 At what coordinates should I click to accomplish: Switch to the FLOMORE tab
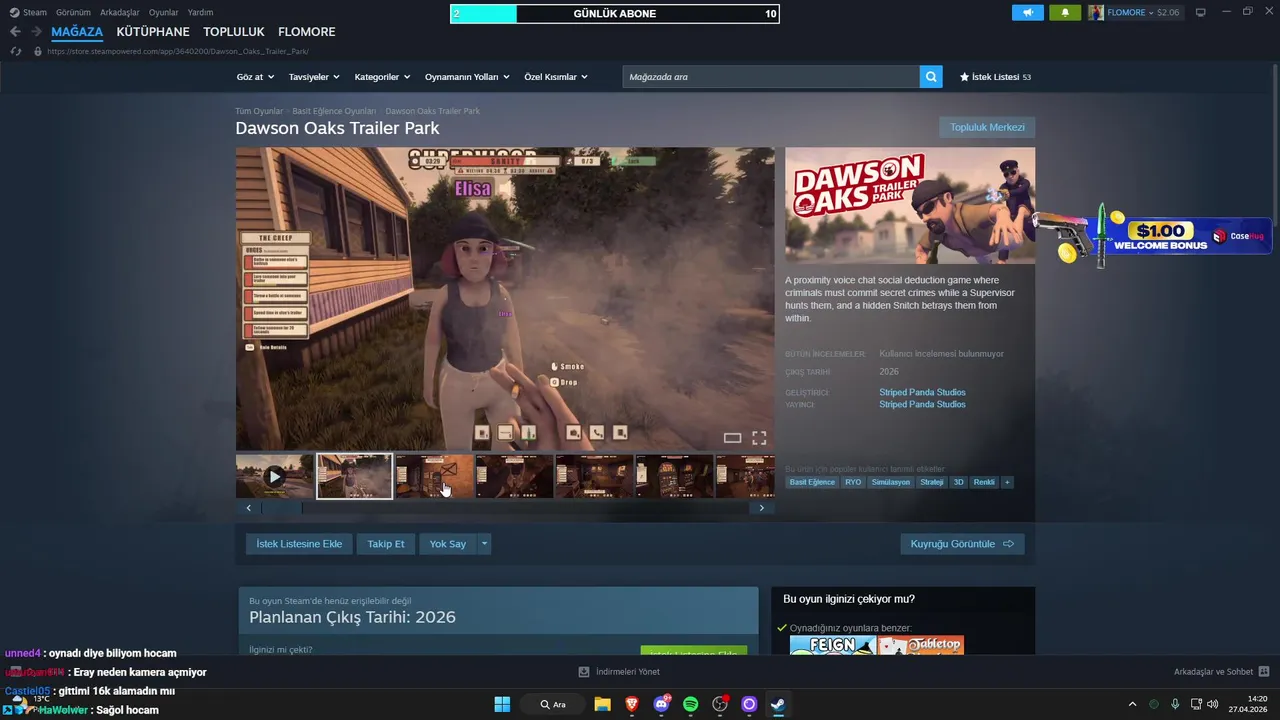click(x=307, y=32)
